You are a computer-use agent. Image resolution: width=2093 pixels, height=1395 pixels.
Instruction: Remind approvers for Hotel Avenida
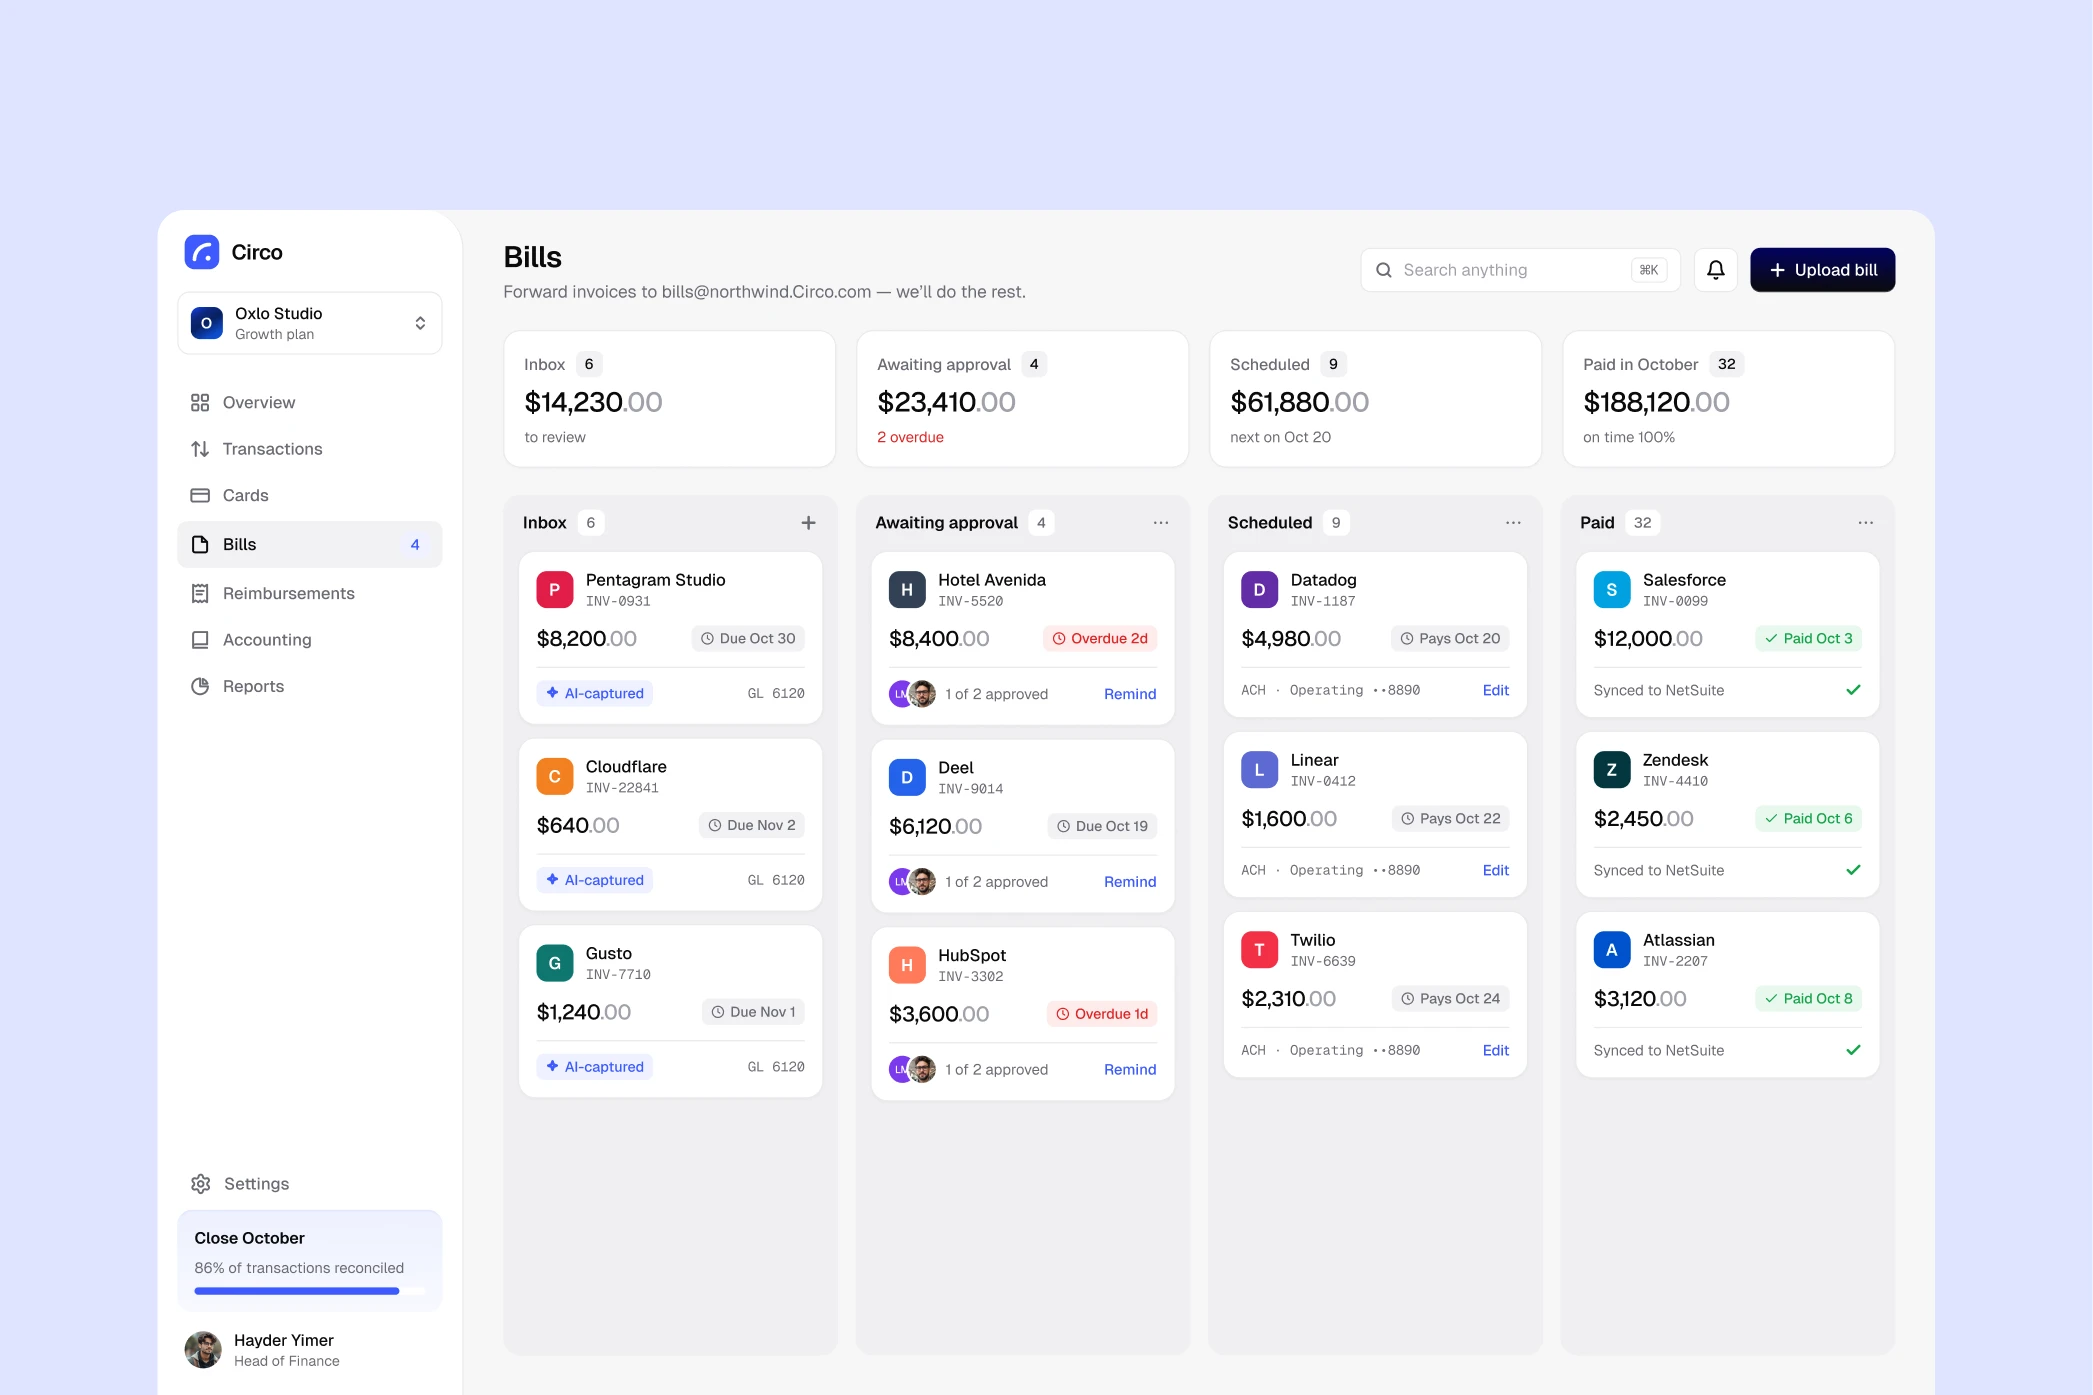tap(1130, 694)
